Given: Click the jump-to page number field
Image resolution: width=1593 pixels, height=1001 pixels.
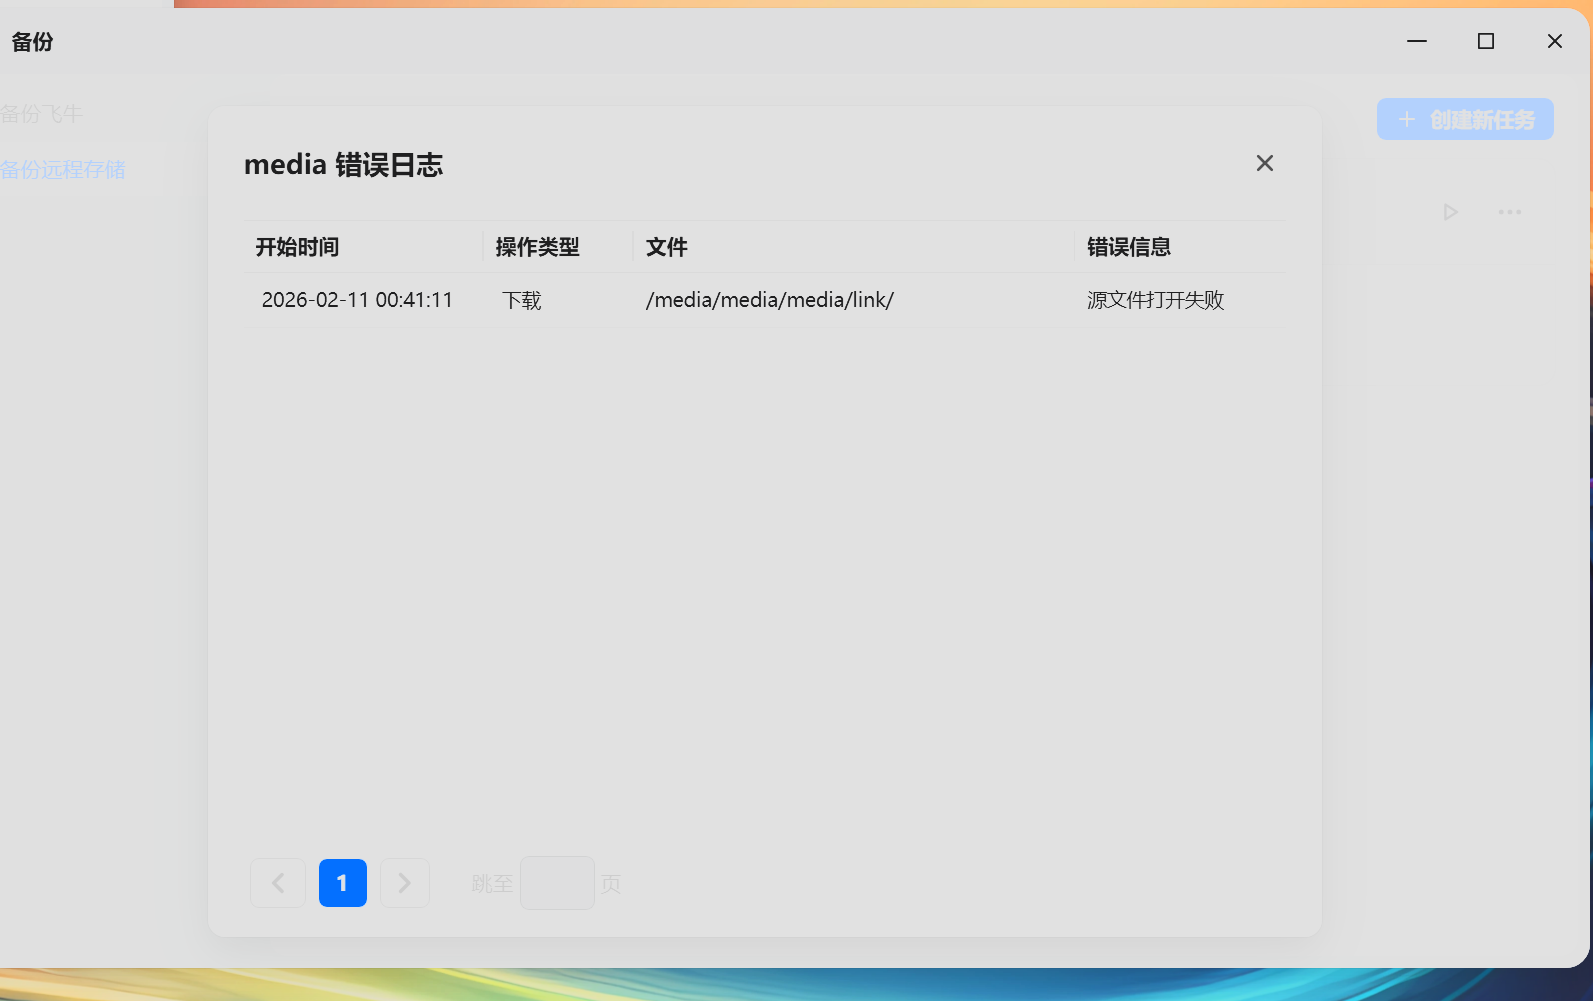Looking at the screenshot, I should (557, 883).
